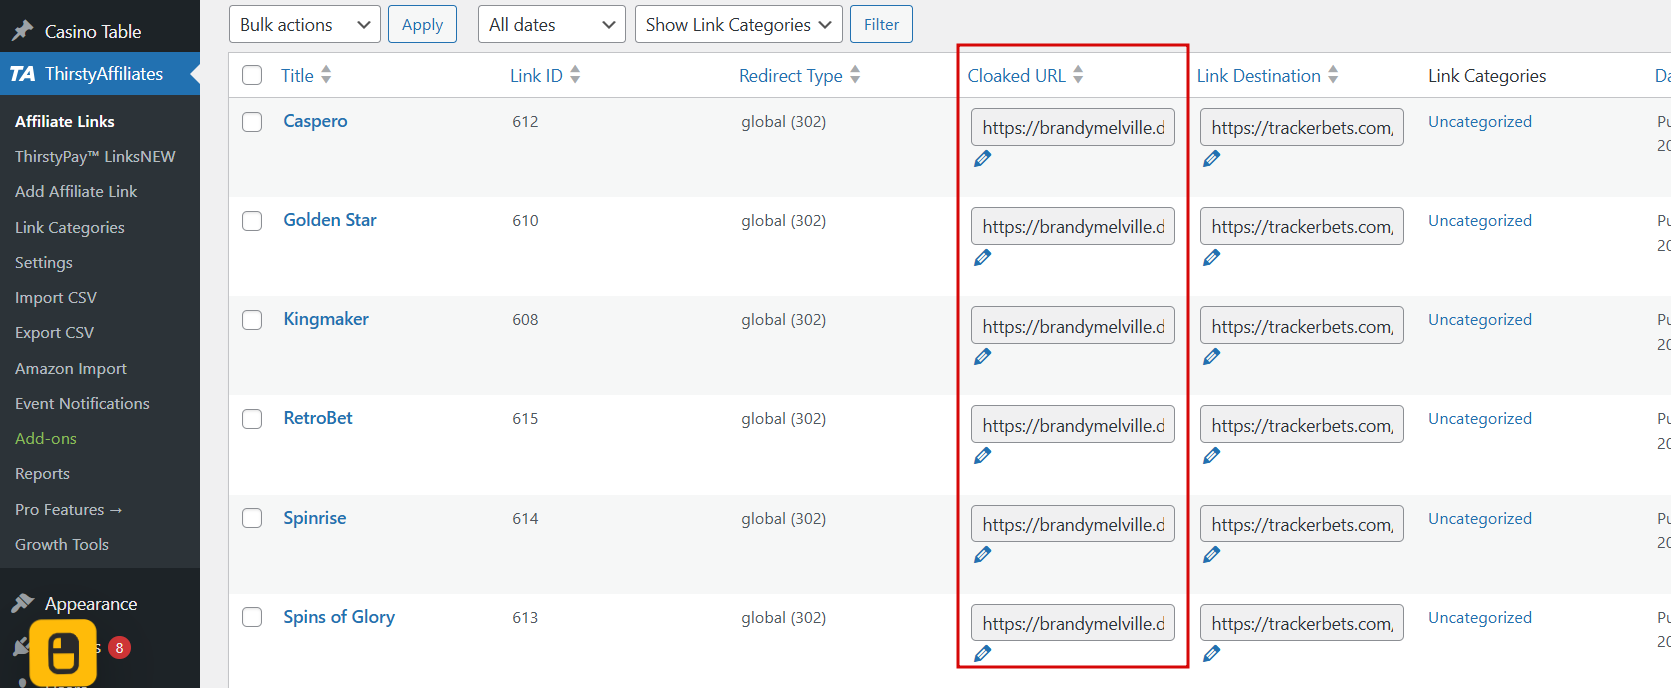The height and width of the screenshot is (688, 1671).
Task: Open Pro Features sidebar item
Action: pyautogui.click(x=69, y=509)
